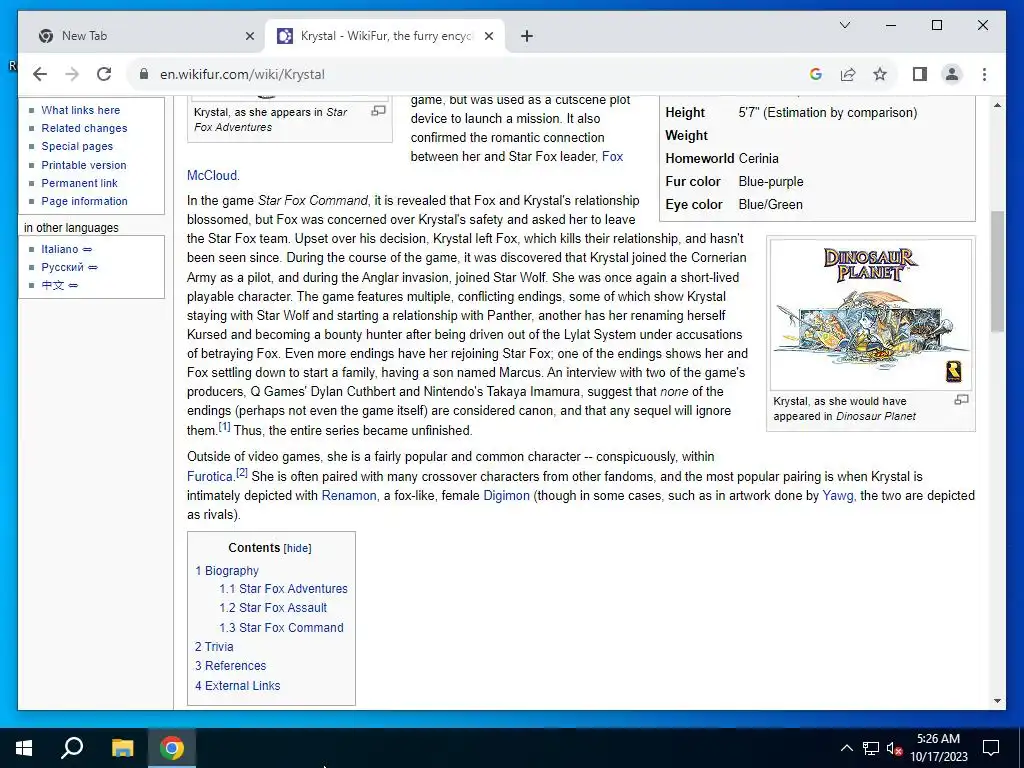1024x768 pixels.
Task: Hide the Contents table
Action: 298,549
